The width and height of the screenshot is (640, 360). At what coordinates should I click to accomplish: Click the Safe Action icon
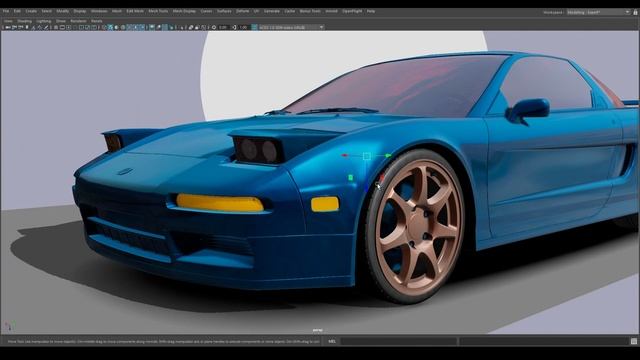87,27
